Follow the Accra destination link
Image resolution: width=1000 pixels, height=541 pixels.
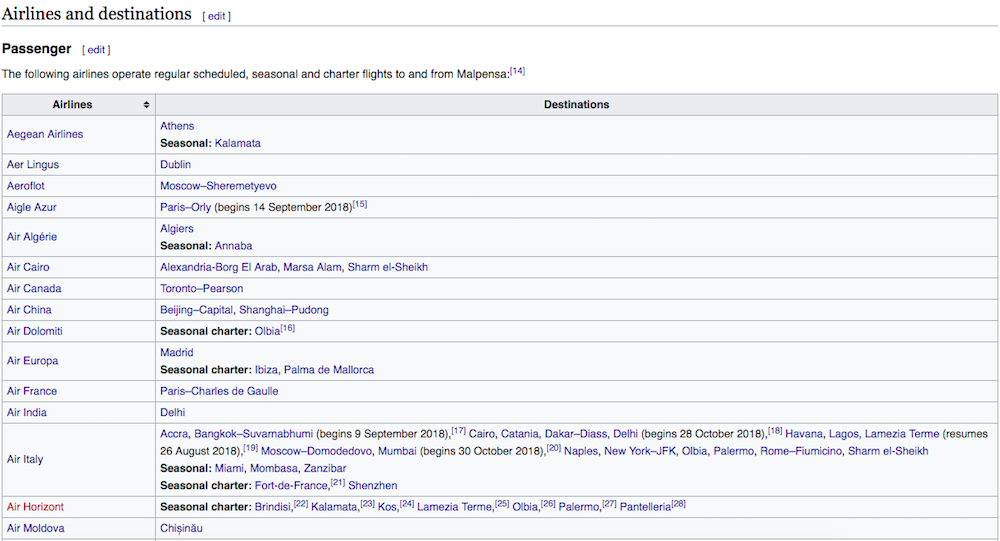pos(174,434)
